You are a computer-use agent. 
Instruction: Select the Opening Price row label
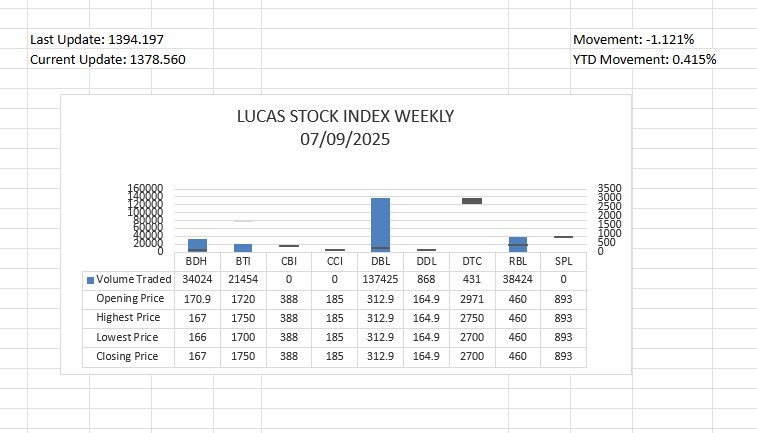[130, 298]
